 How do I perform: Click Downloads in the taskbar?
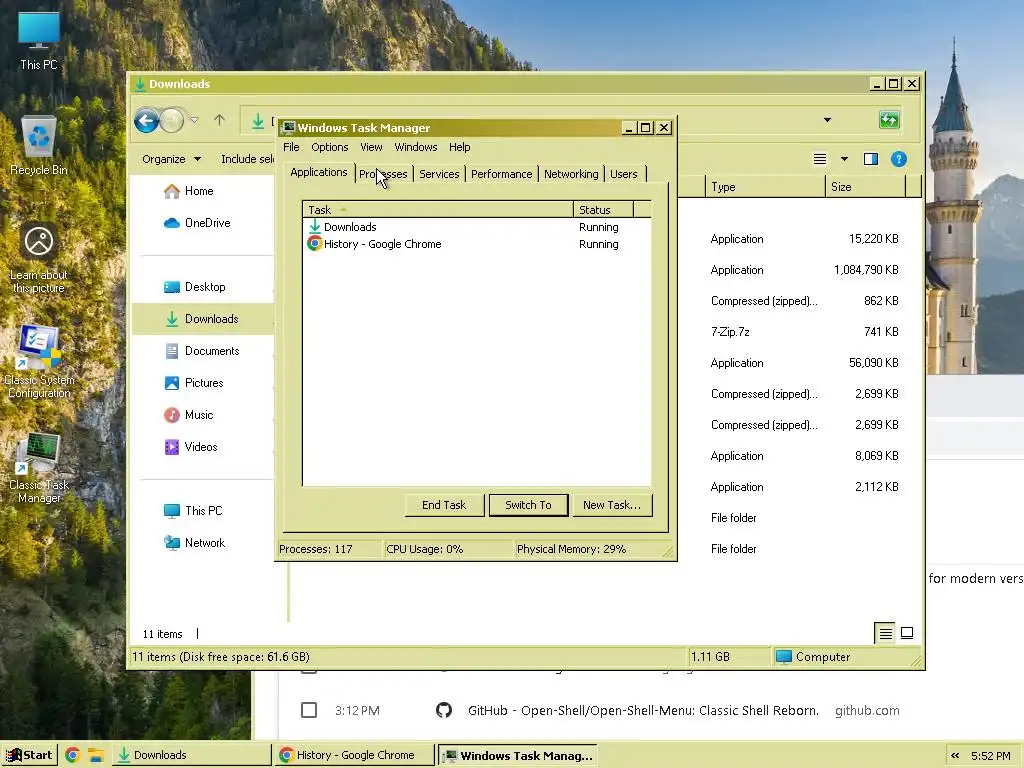tap(192, 755)
